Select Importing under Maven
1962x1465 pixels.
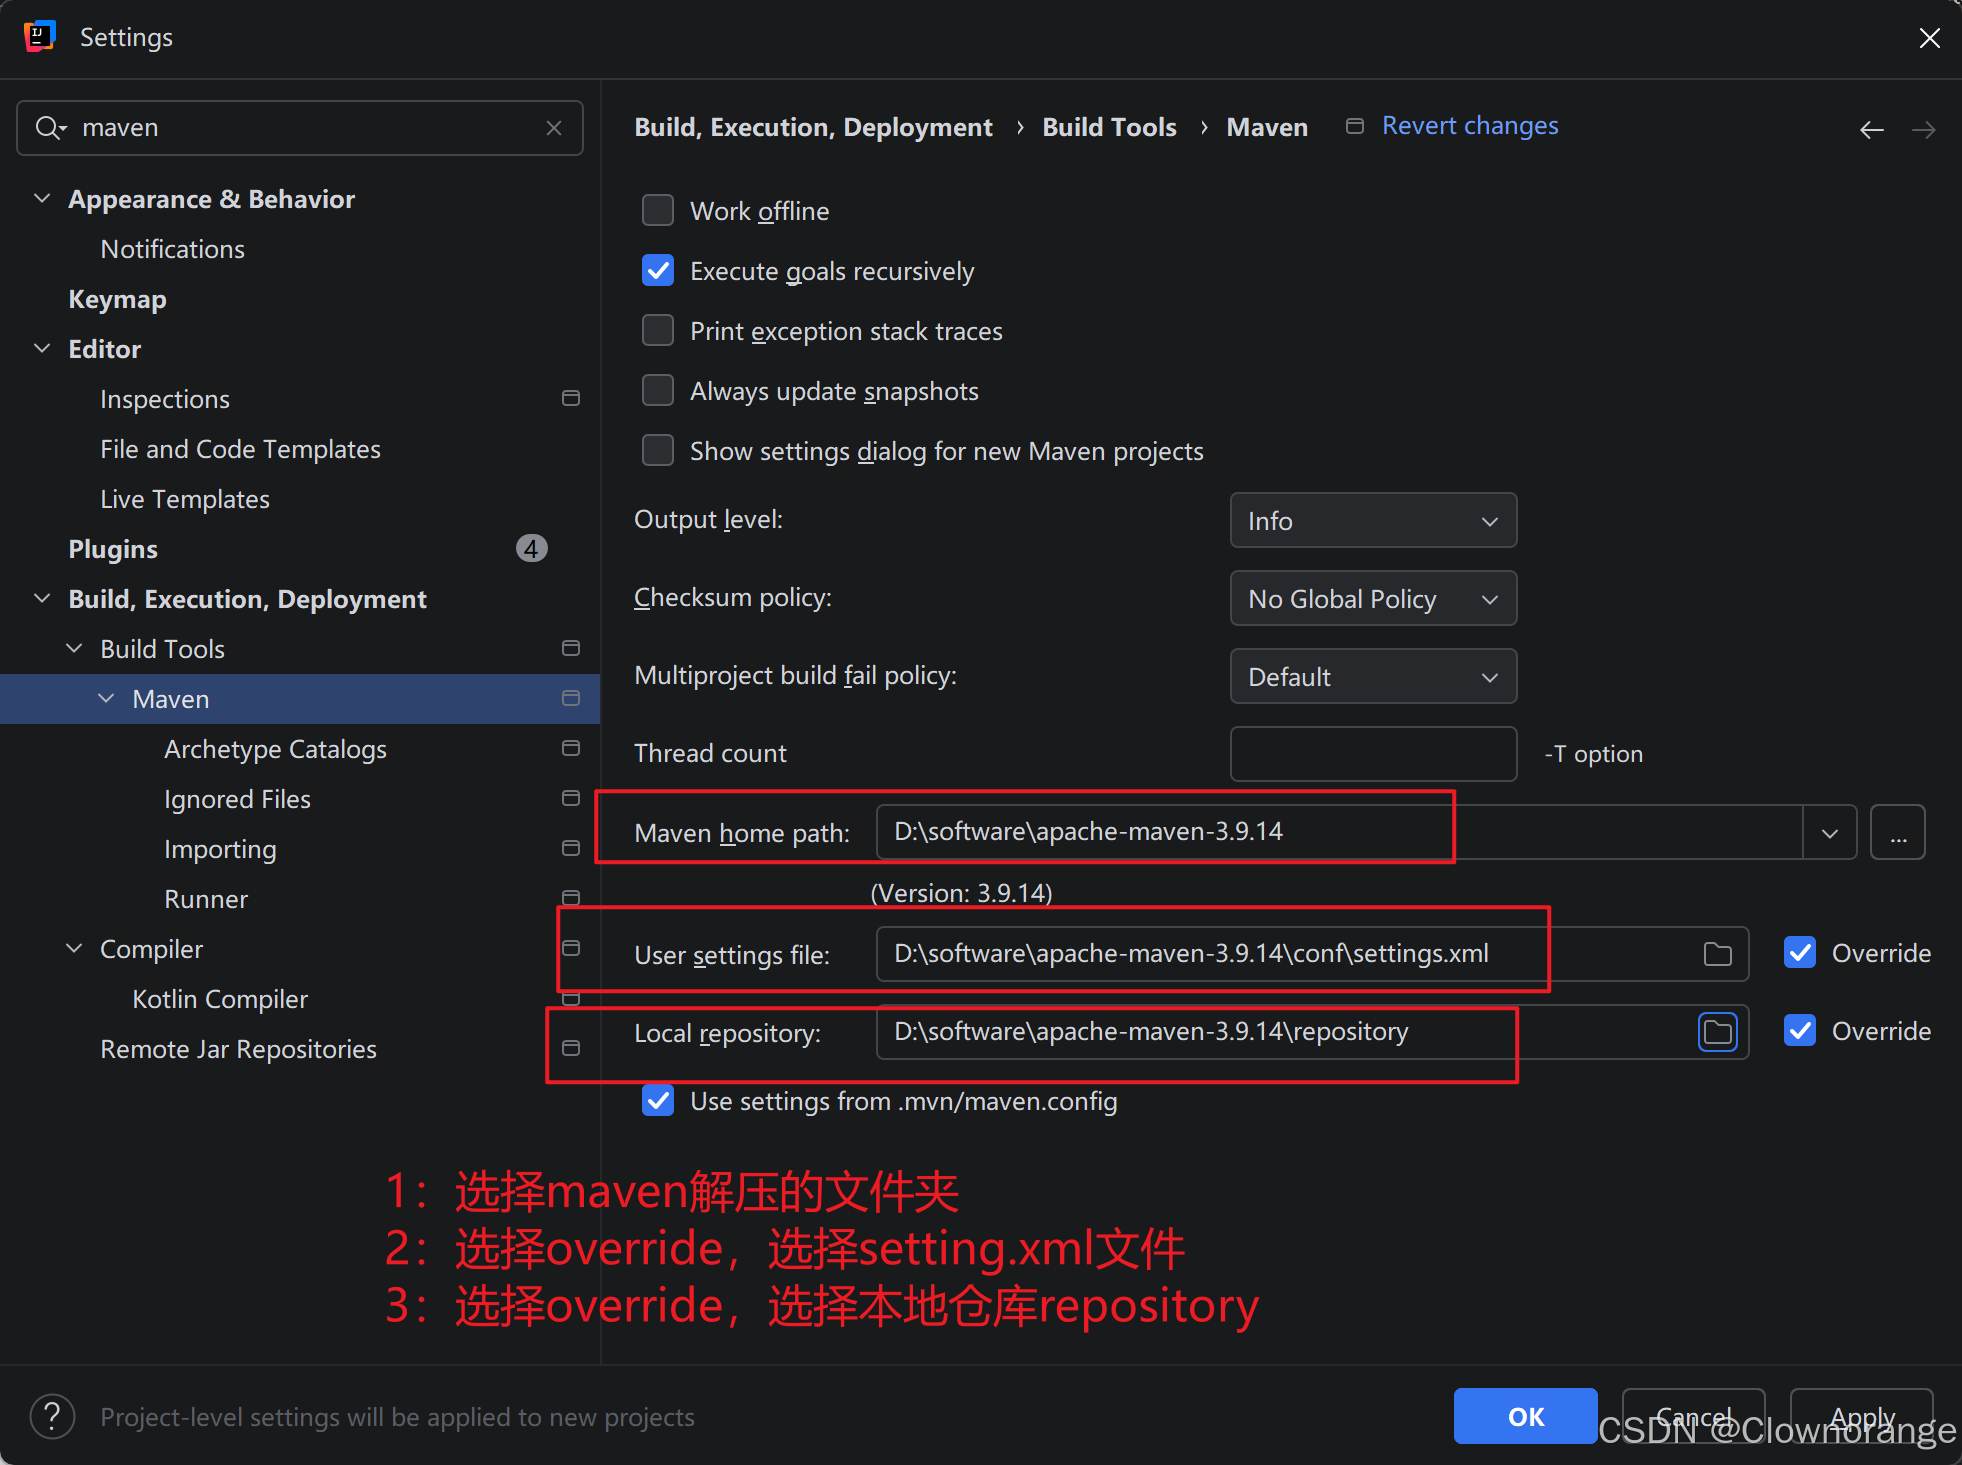[220, 849]
